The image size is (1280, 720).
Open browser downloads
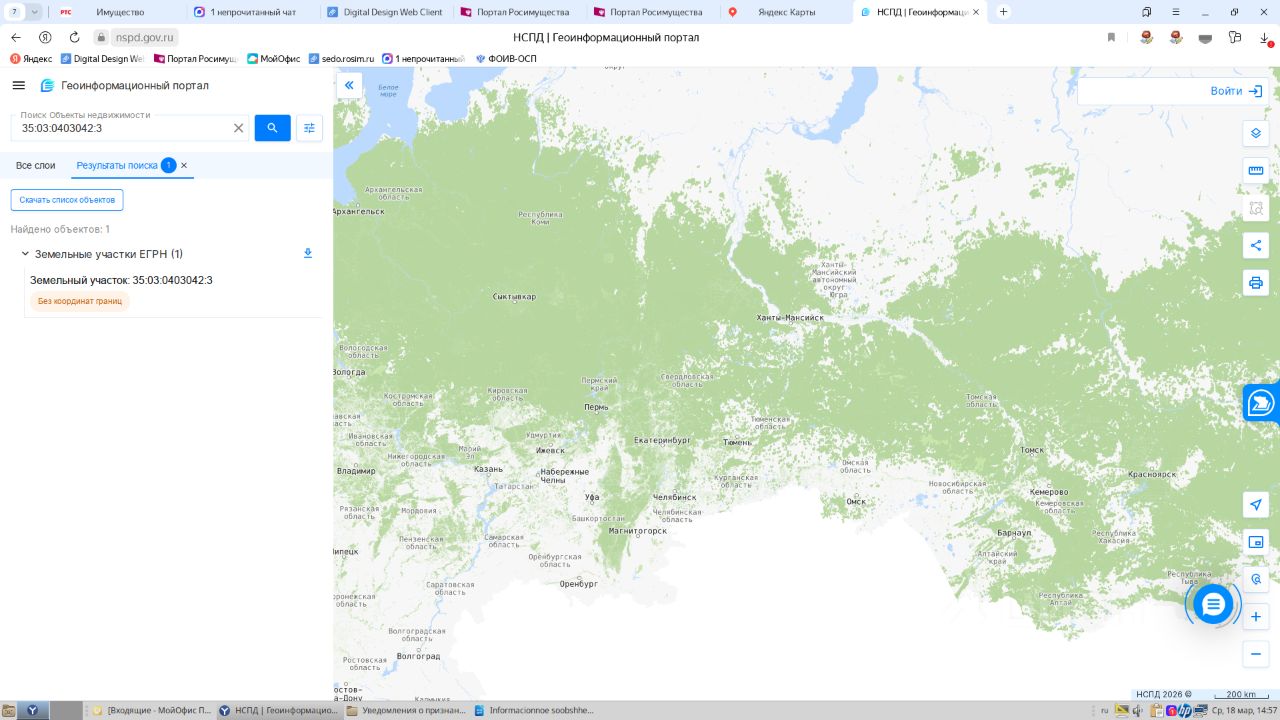click(x=1265, y=37)
